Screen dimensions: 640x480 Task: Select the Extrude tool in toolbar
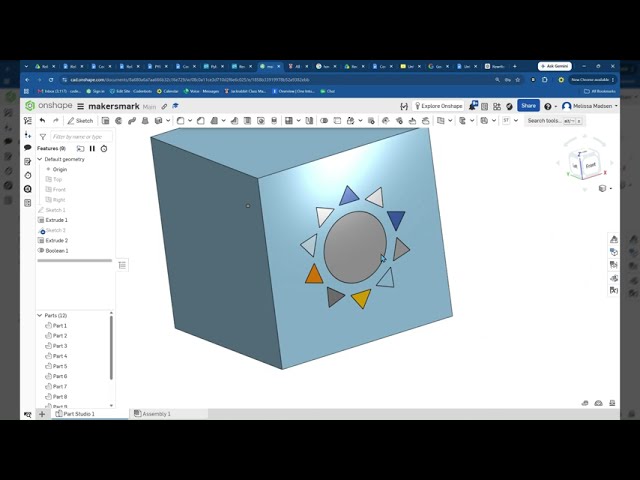point(105,120)
